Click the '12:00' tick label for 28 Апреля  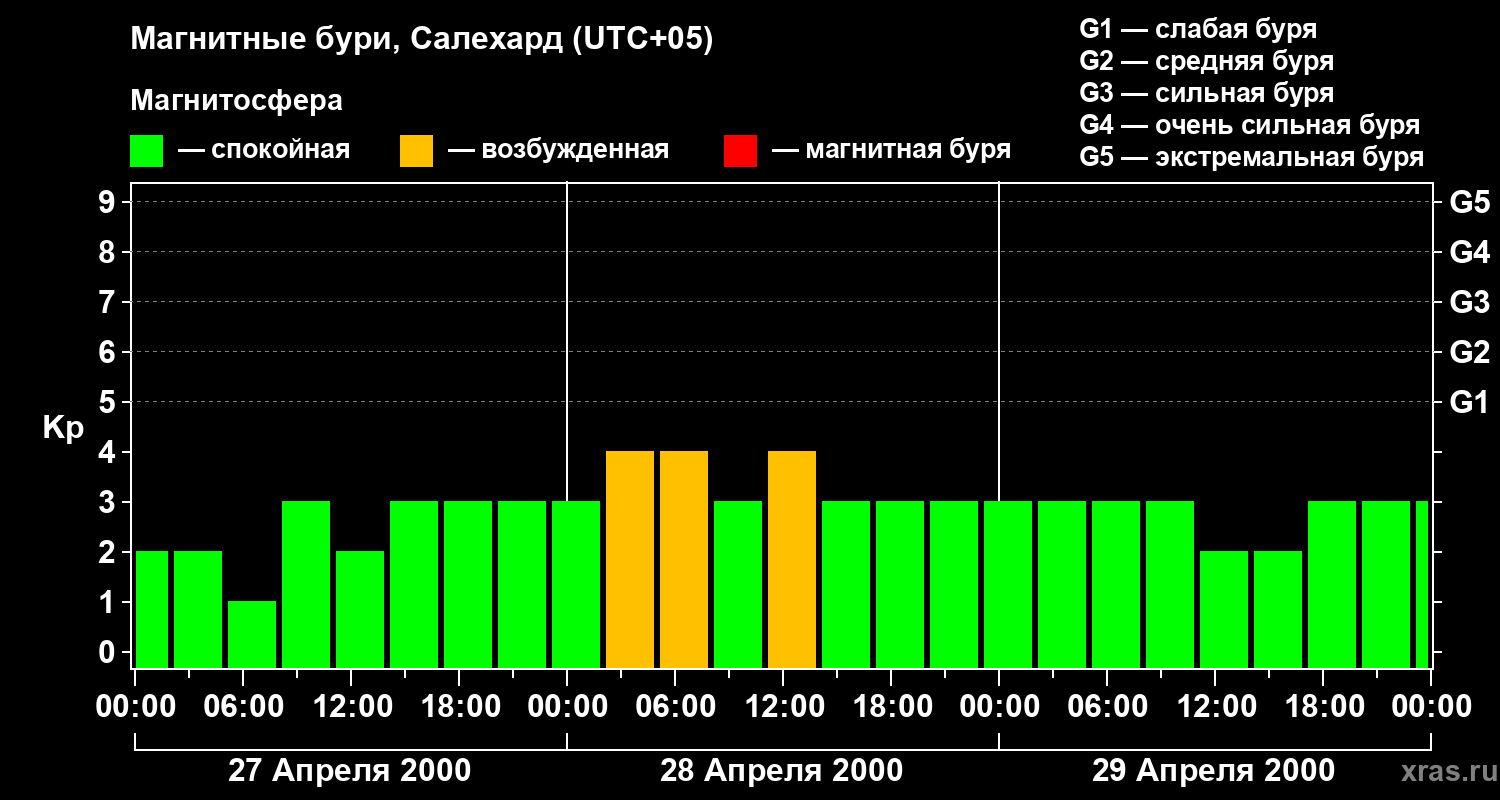(x=783, y=707)
